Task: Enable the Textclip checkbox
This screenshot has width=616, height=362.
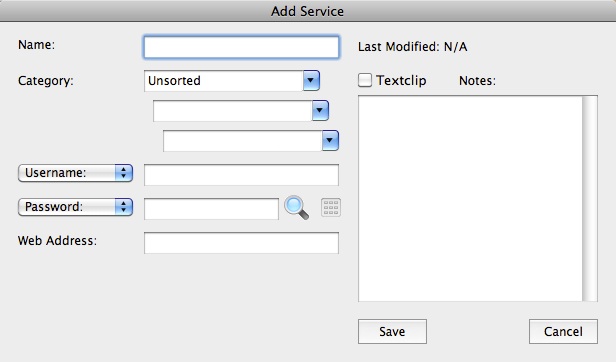Action: click(x=365, y=80)
